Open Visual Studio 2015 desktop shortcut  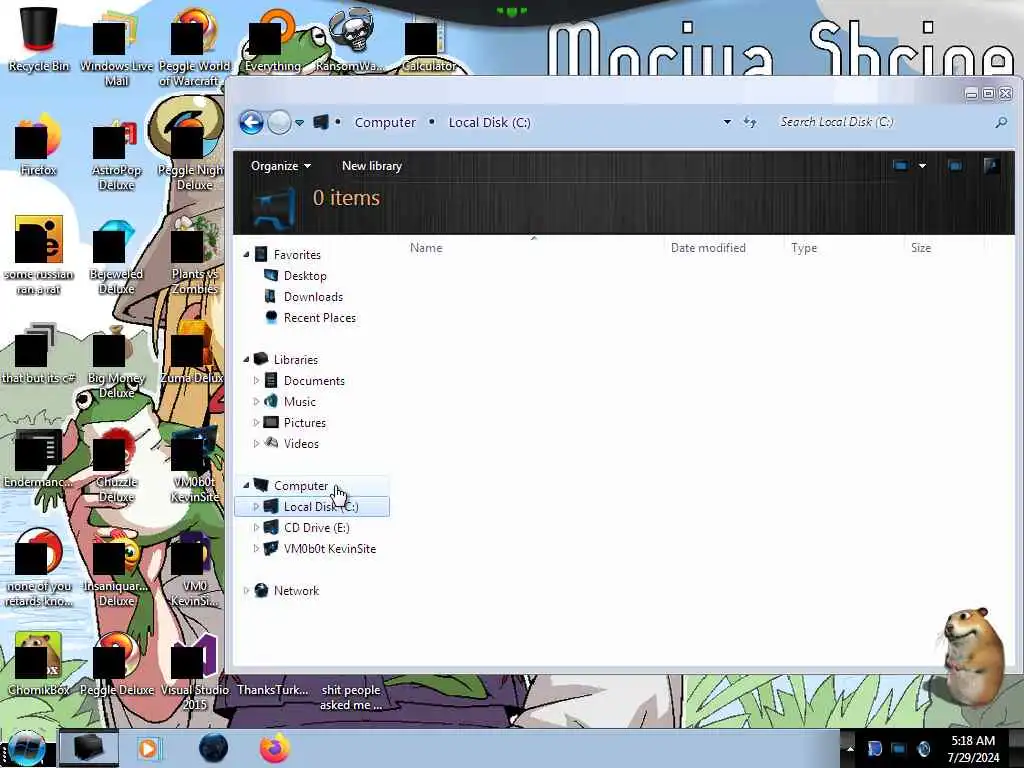coord(194,673)
